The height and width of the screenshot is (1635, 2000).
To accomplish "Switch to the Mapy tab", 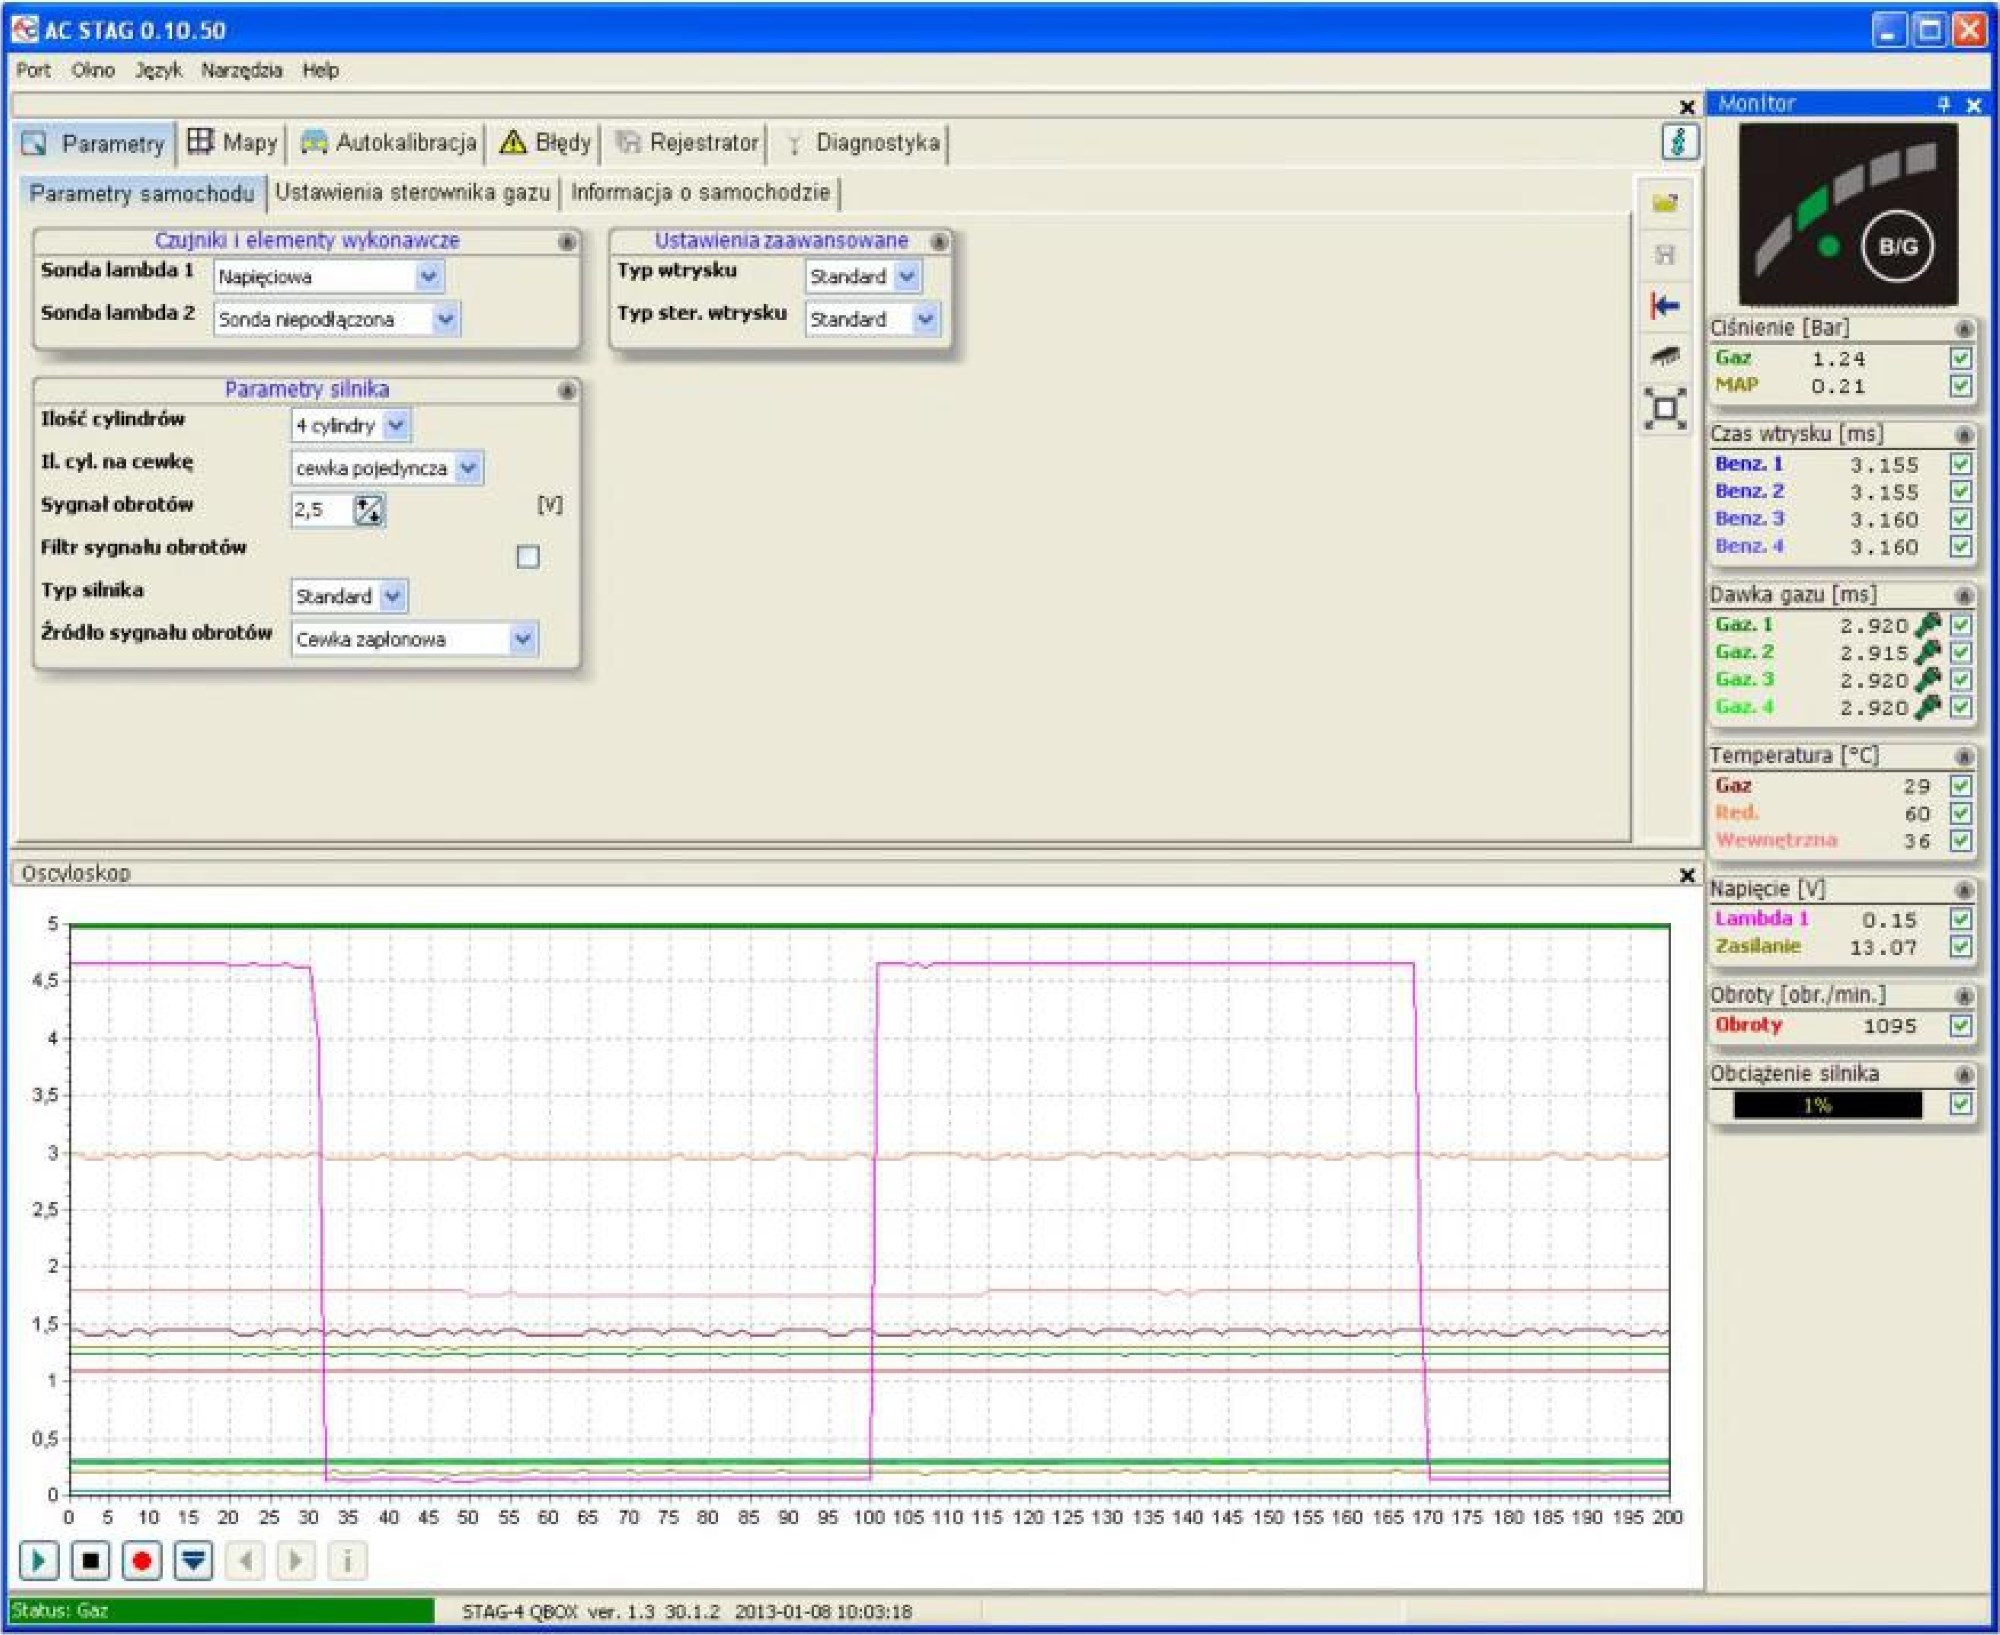I will click(233, 142).
